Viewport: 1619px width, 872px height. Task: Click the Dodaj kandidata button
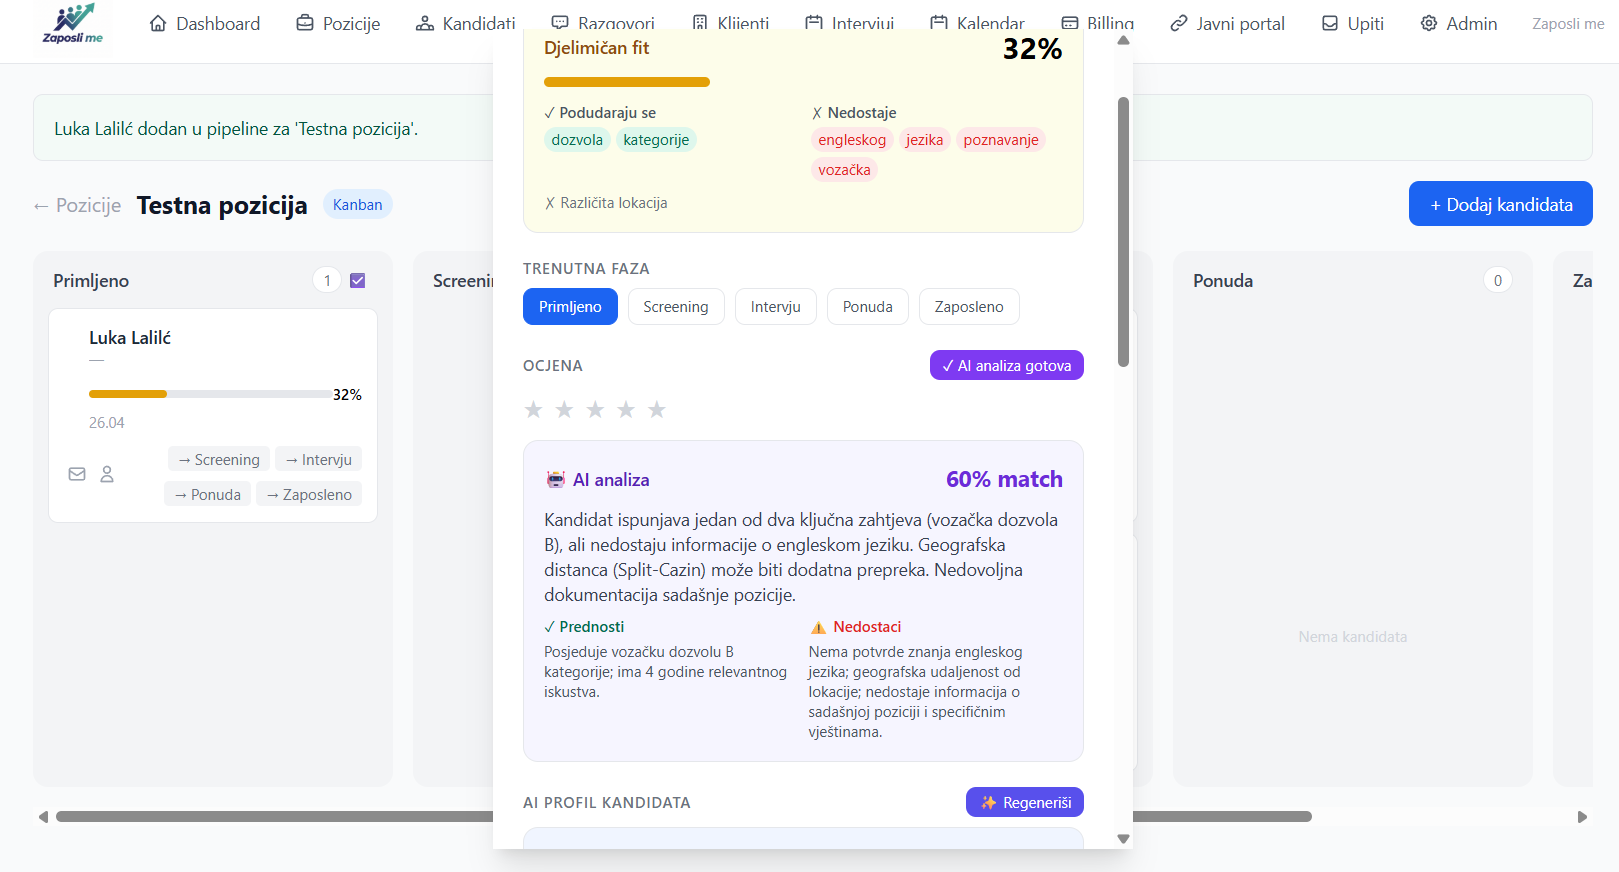1500,204
